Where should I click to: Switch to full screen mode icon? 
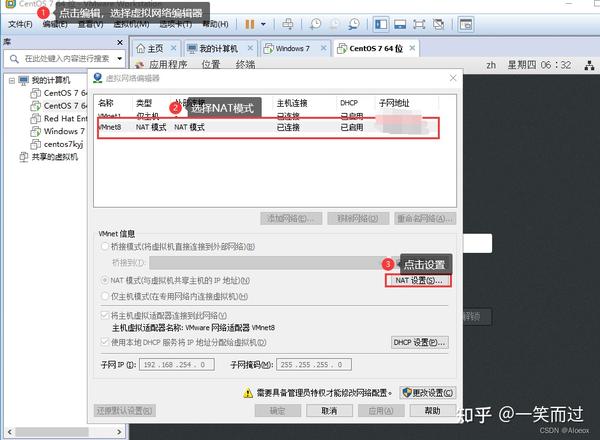point(419,24)
